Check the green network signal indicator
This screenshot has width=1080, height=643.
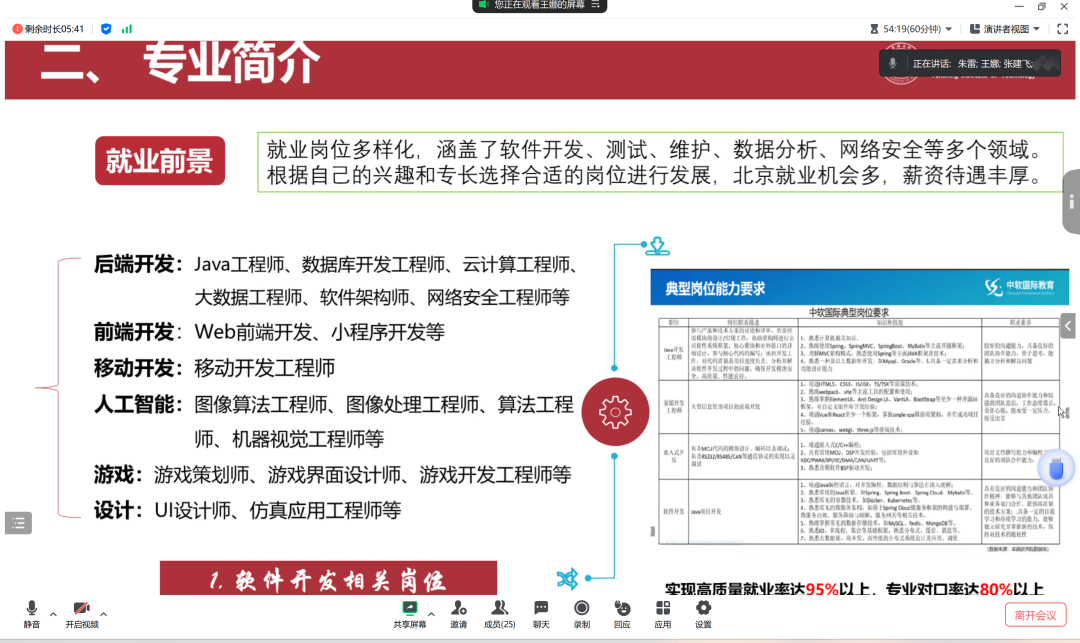[127, 29]
